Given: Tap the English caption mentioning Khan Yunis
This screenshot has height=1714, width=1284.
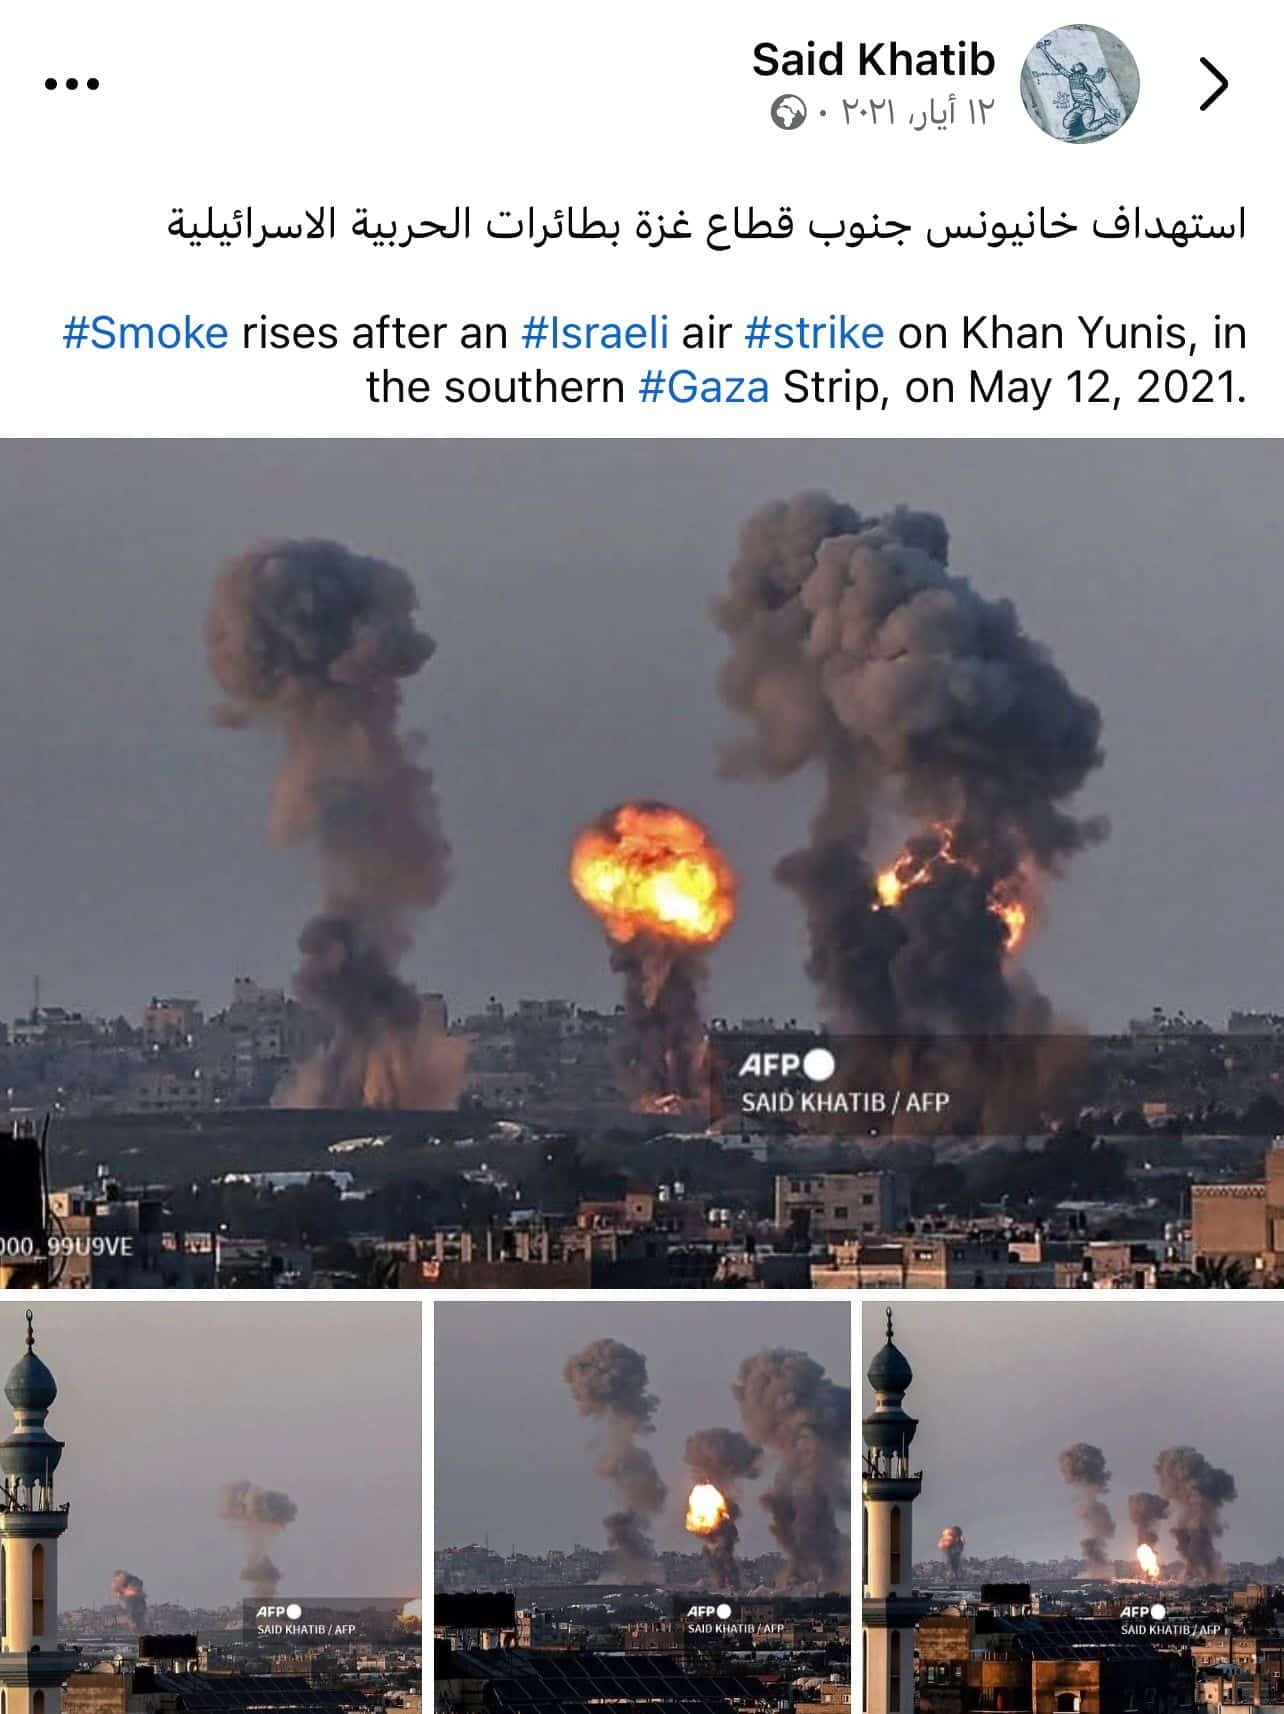Looking at the screenshot, I should pos(655,360).
